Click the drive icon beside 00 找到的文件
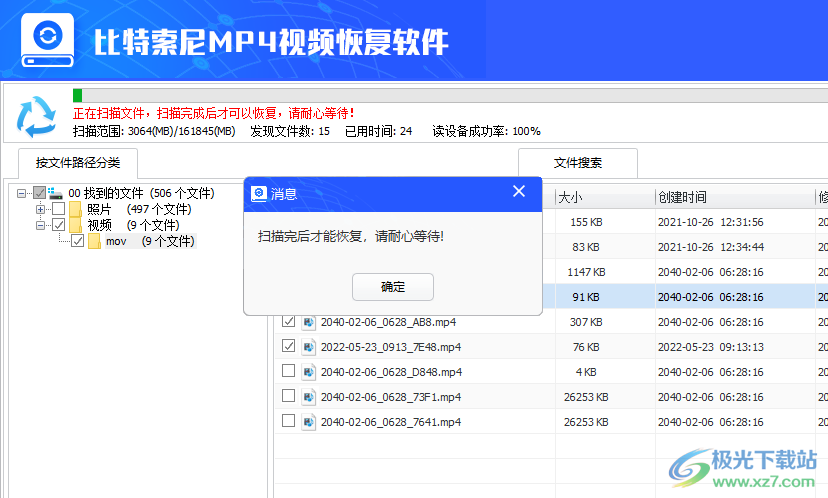828x498 pixels. pos(55,193)
